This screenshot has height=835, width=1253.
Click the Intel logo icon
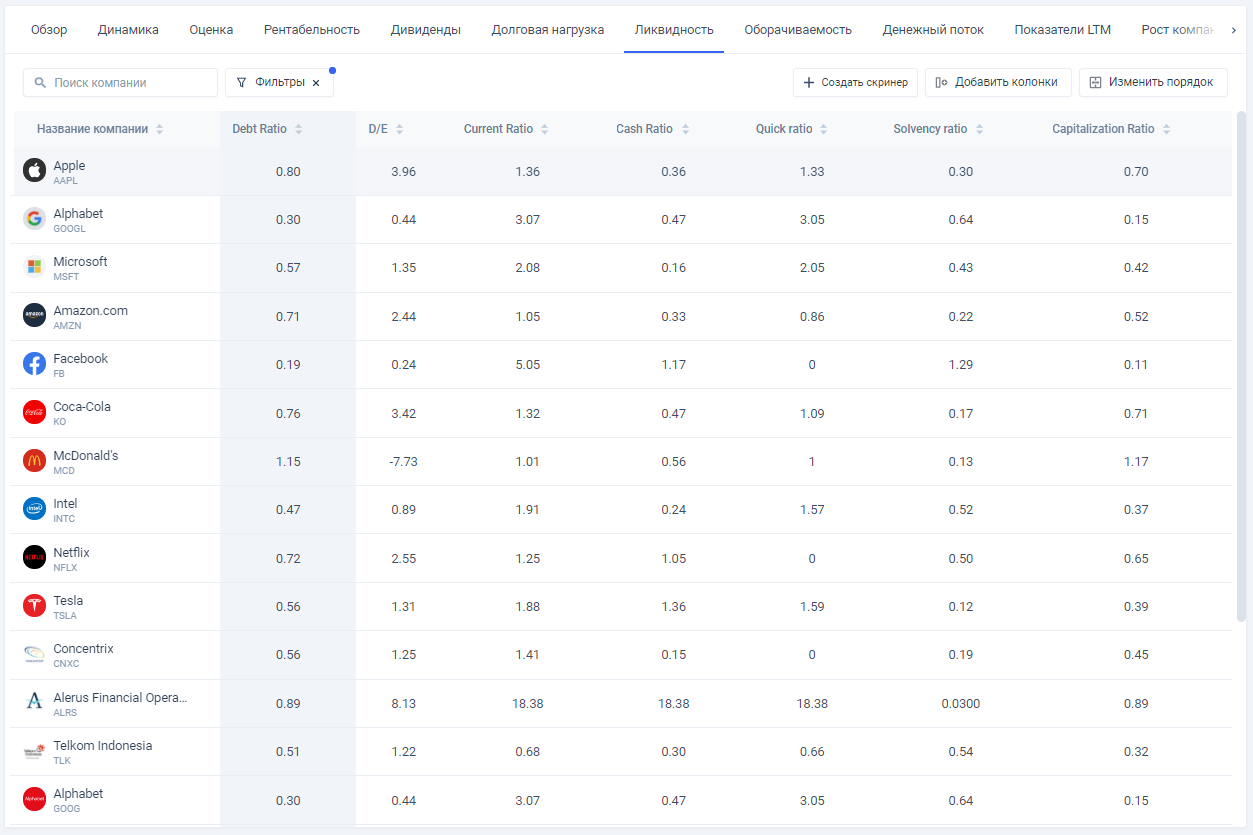tap(35, 509)
